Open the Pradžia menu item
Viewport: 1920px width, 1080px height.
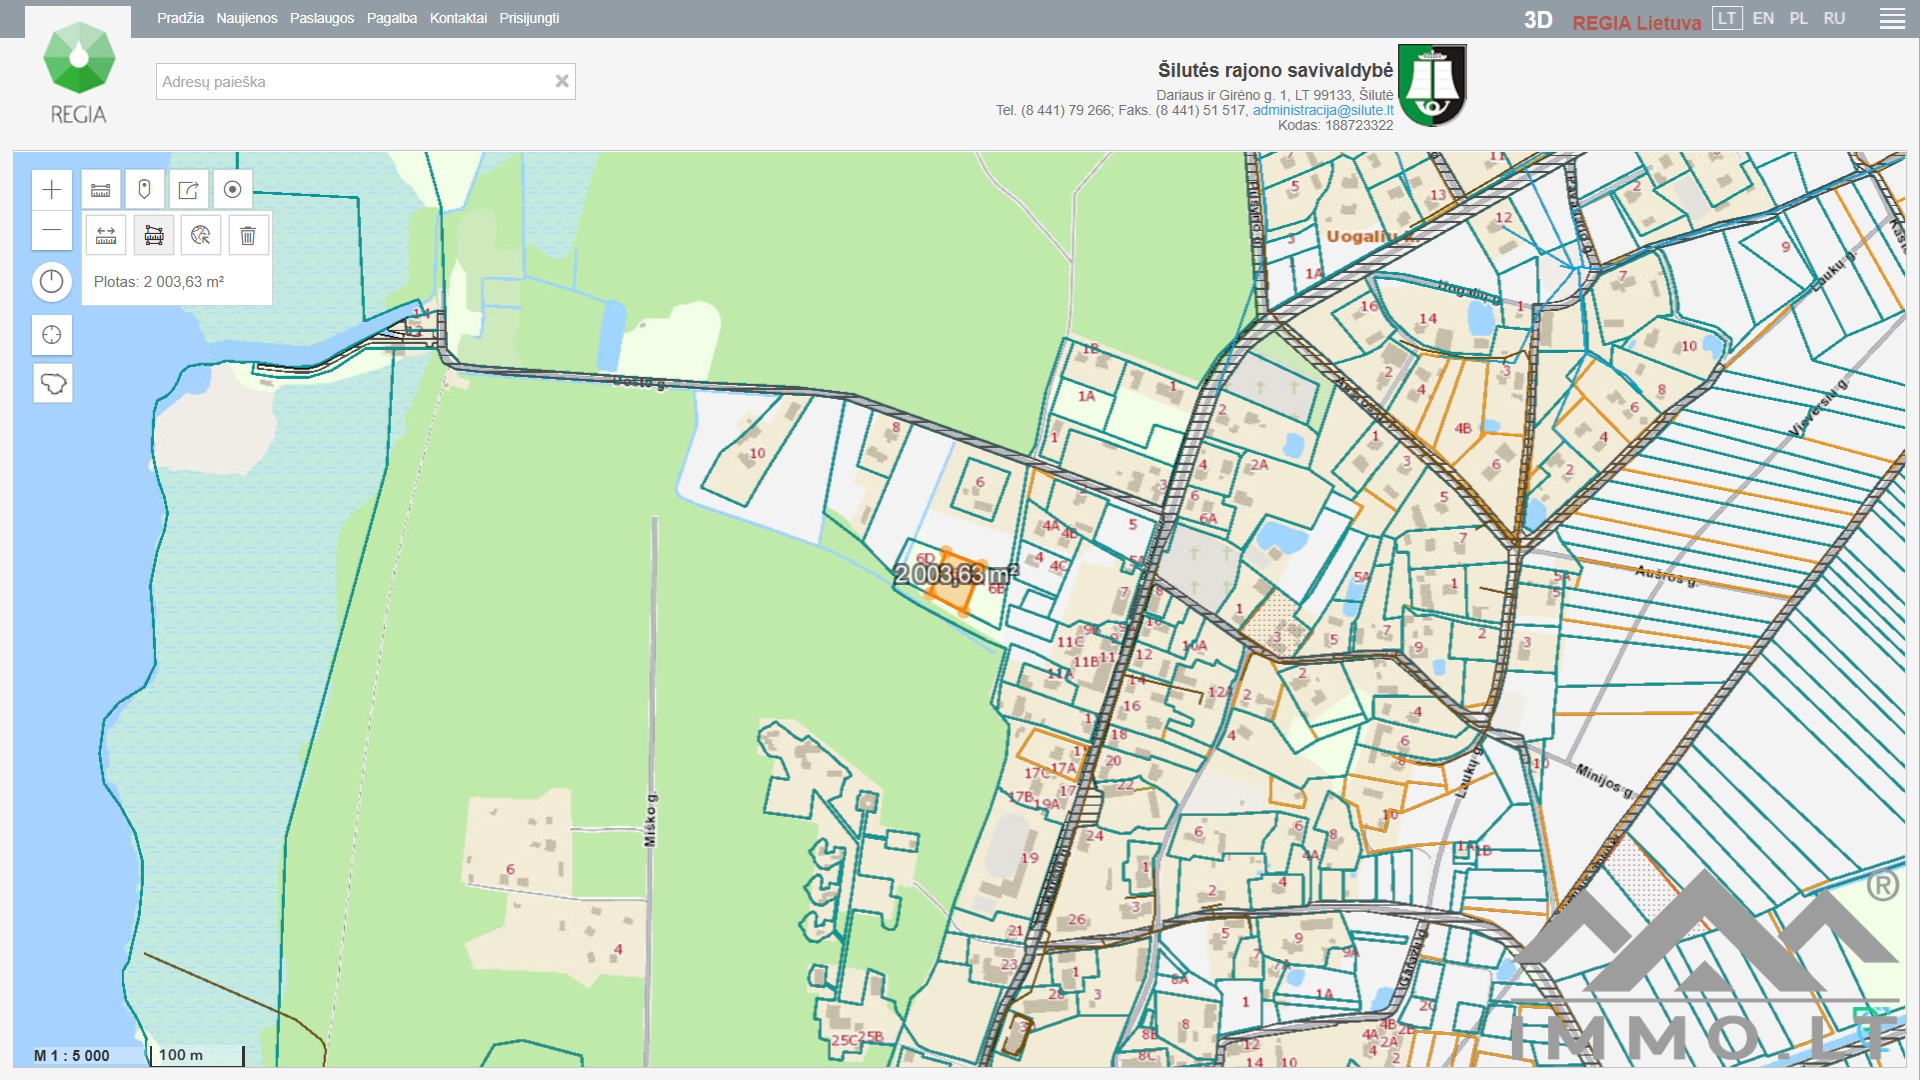tap(180, 18)
